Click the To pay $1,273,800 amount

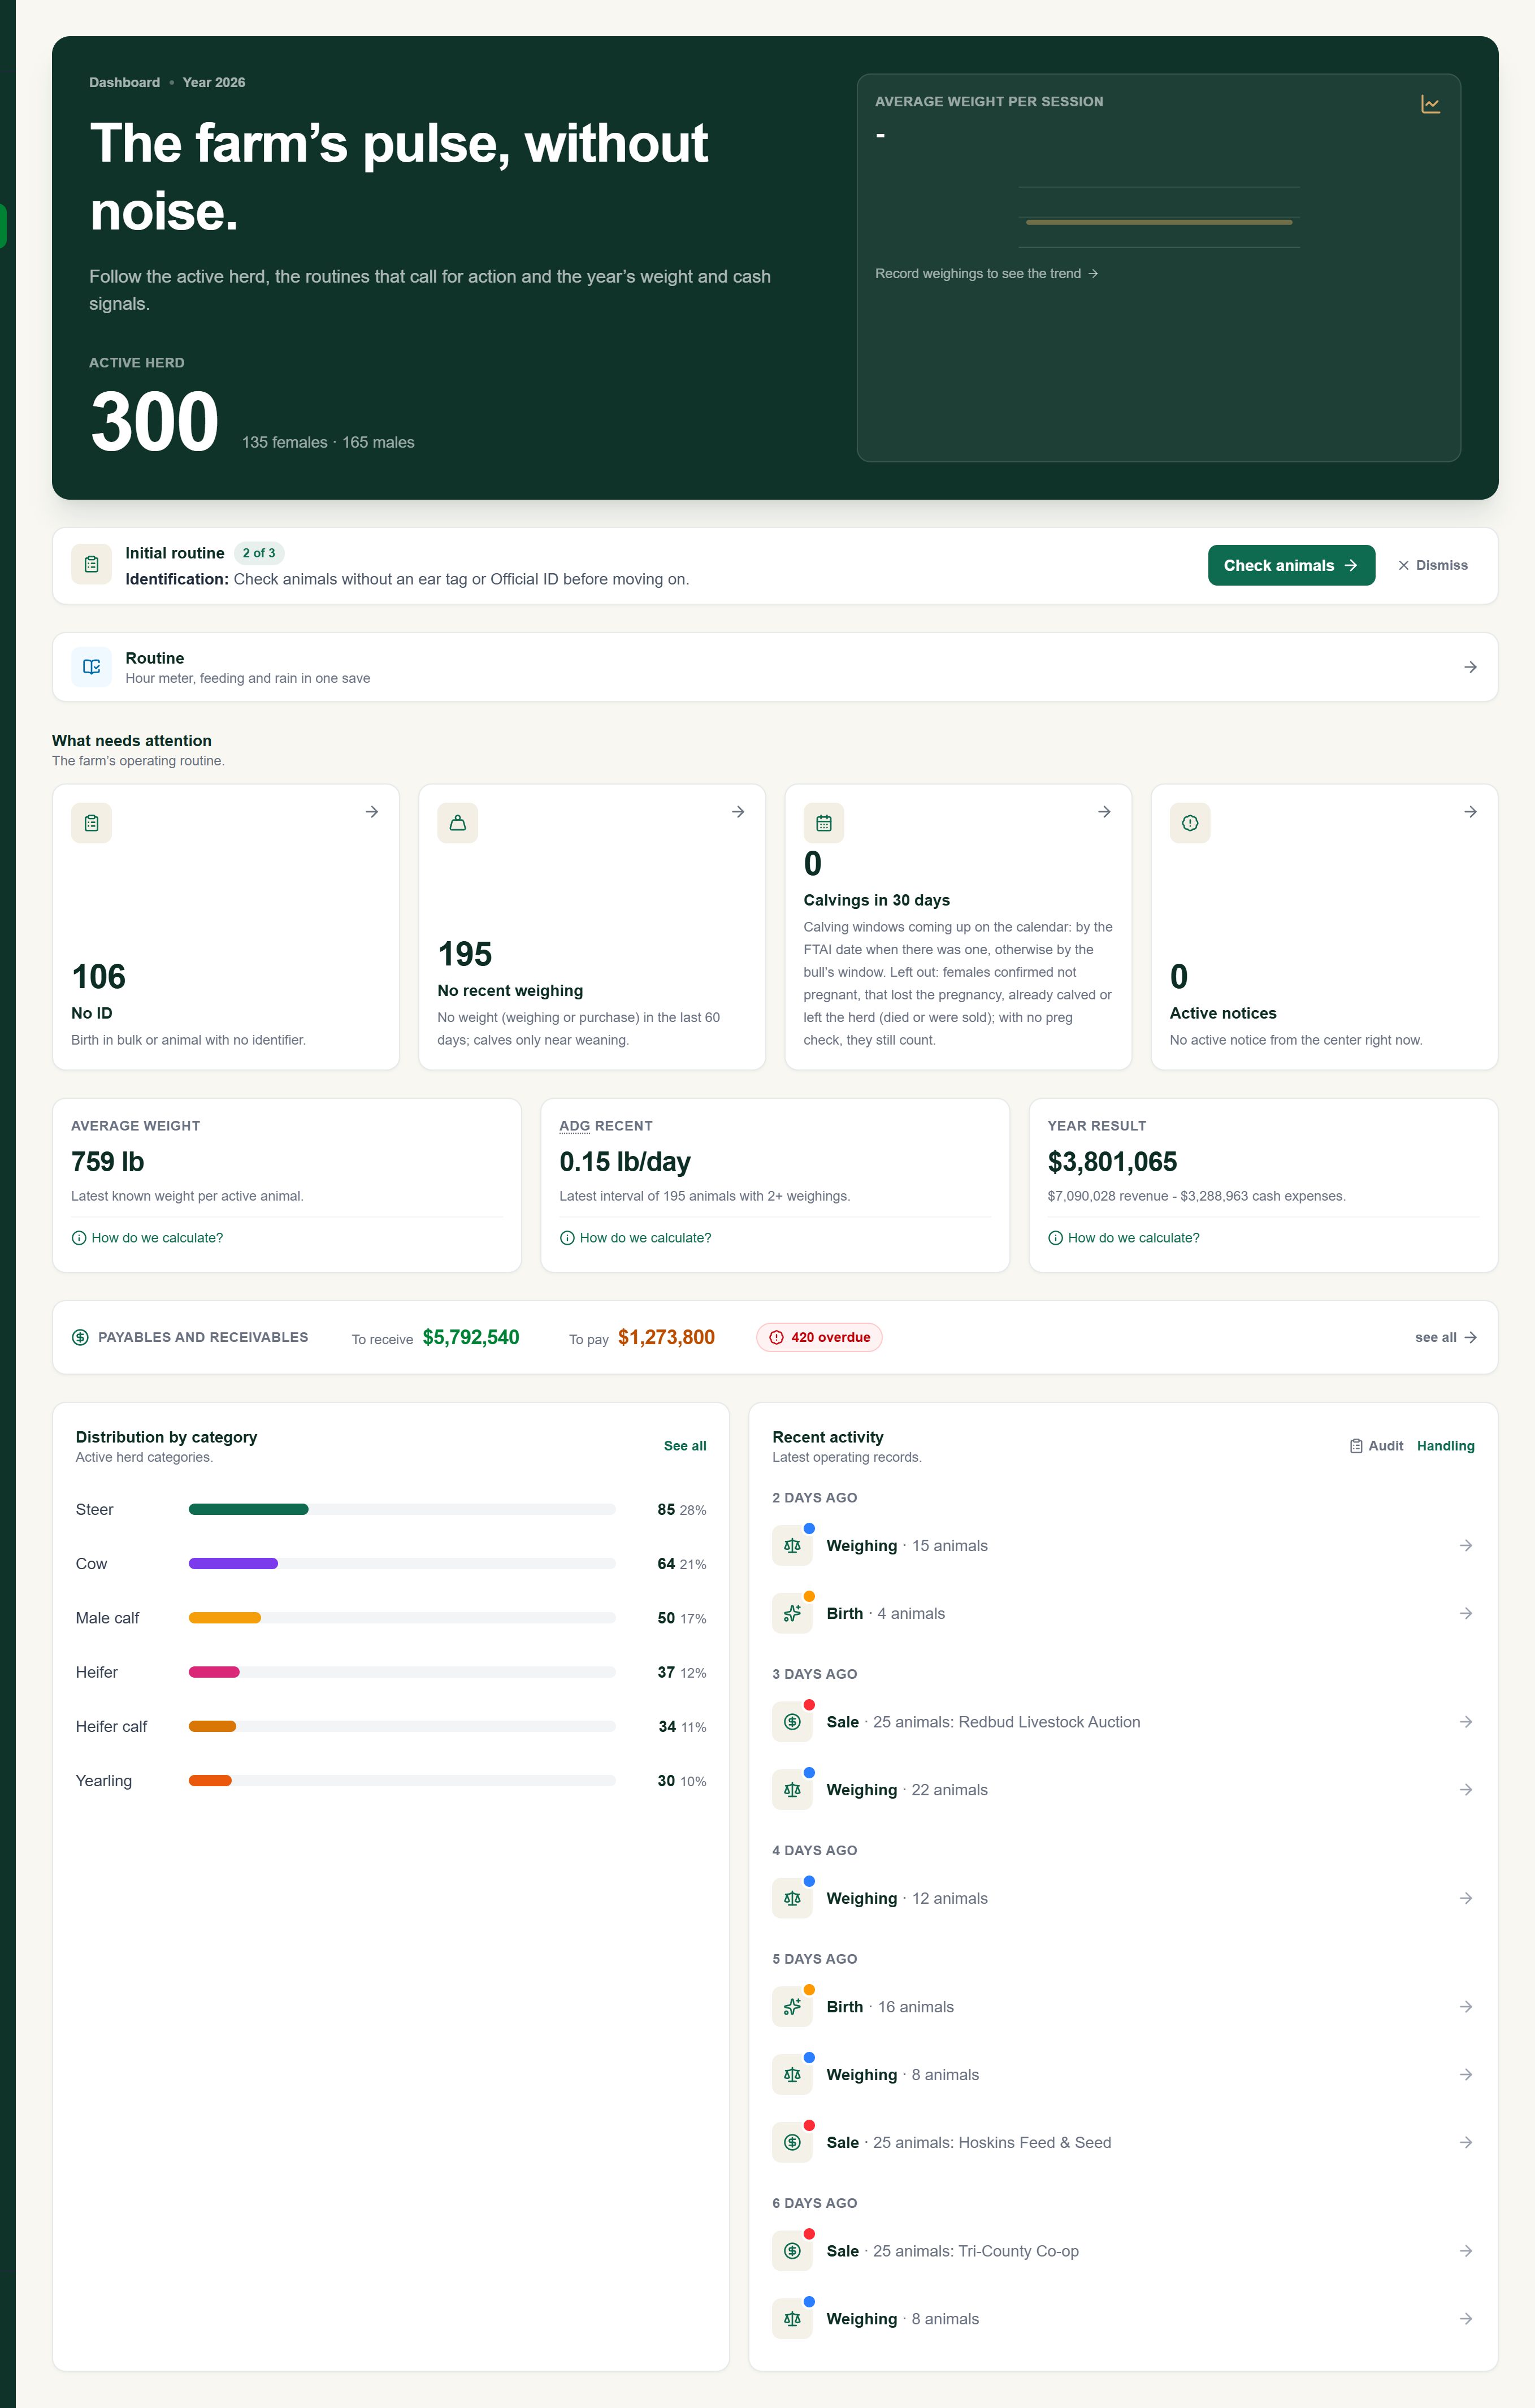point(666,1337)
